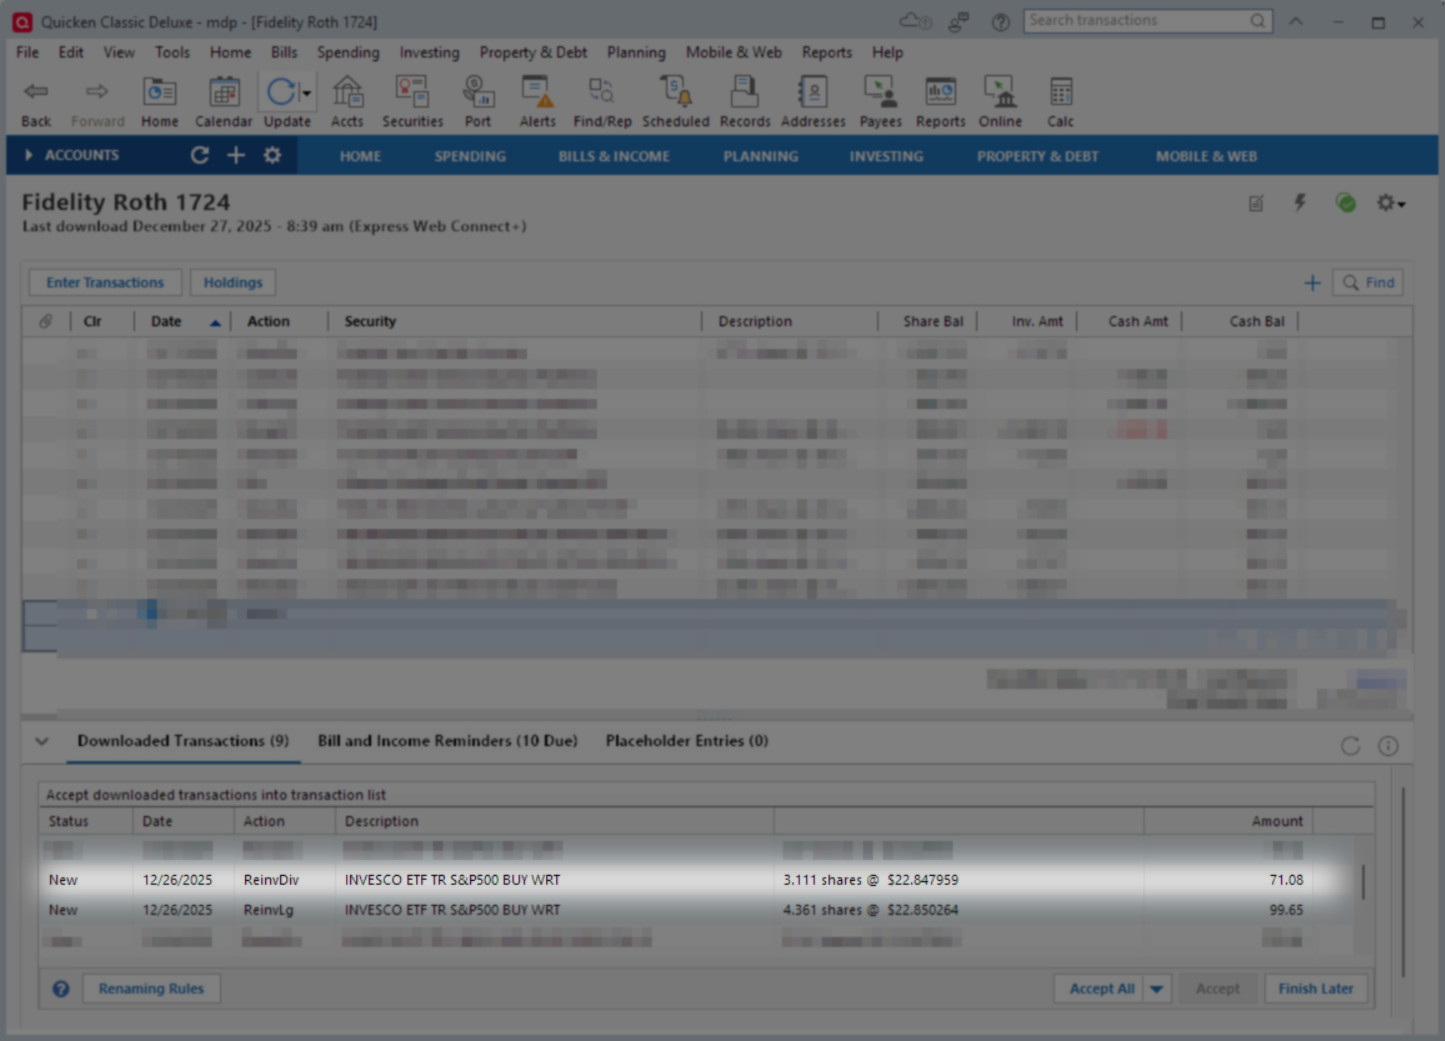Click the info icon in downloaded transactions panel
Screen dimensions: 1445x1041
[1388, 746]
